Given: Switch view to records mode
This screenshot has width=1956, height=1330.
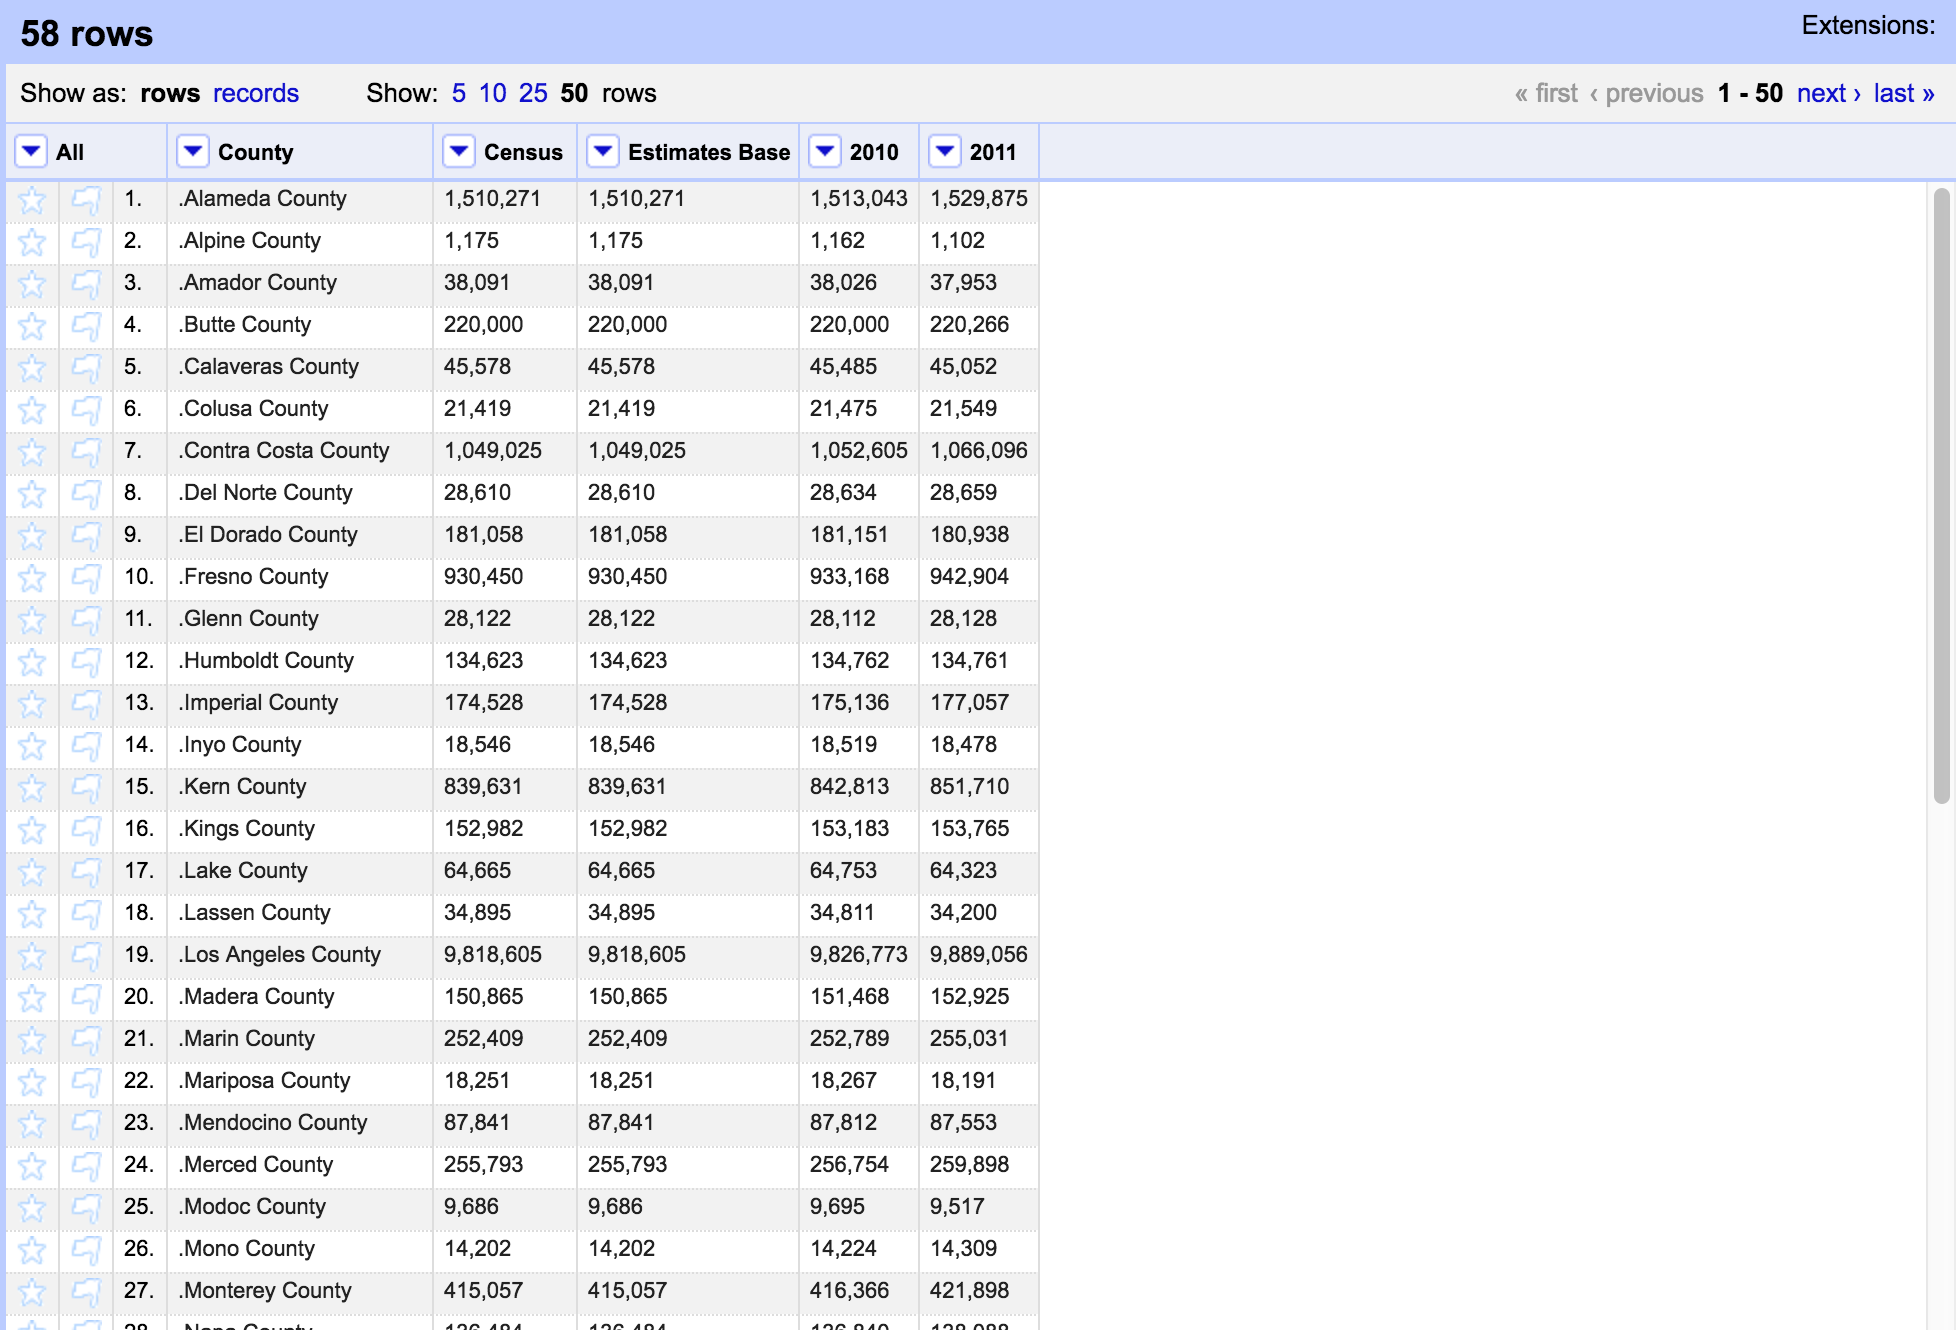Looking at the screenshot, I should [255, 93].
